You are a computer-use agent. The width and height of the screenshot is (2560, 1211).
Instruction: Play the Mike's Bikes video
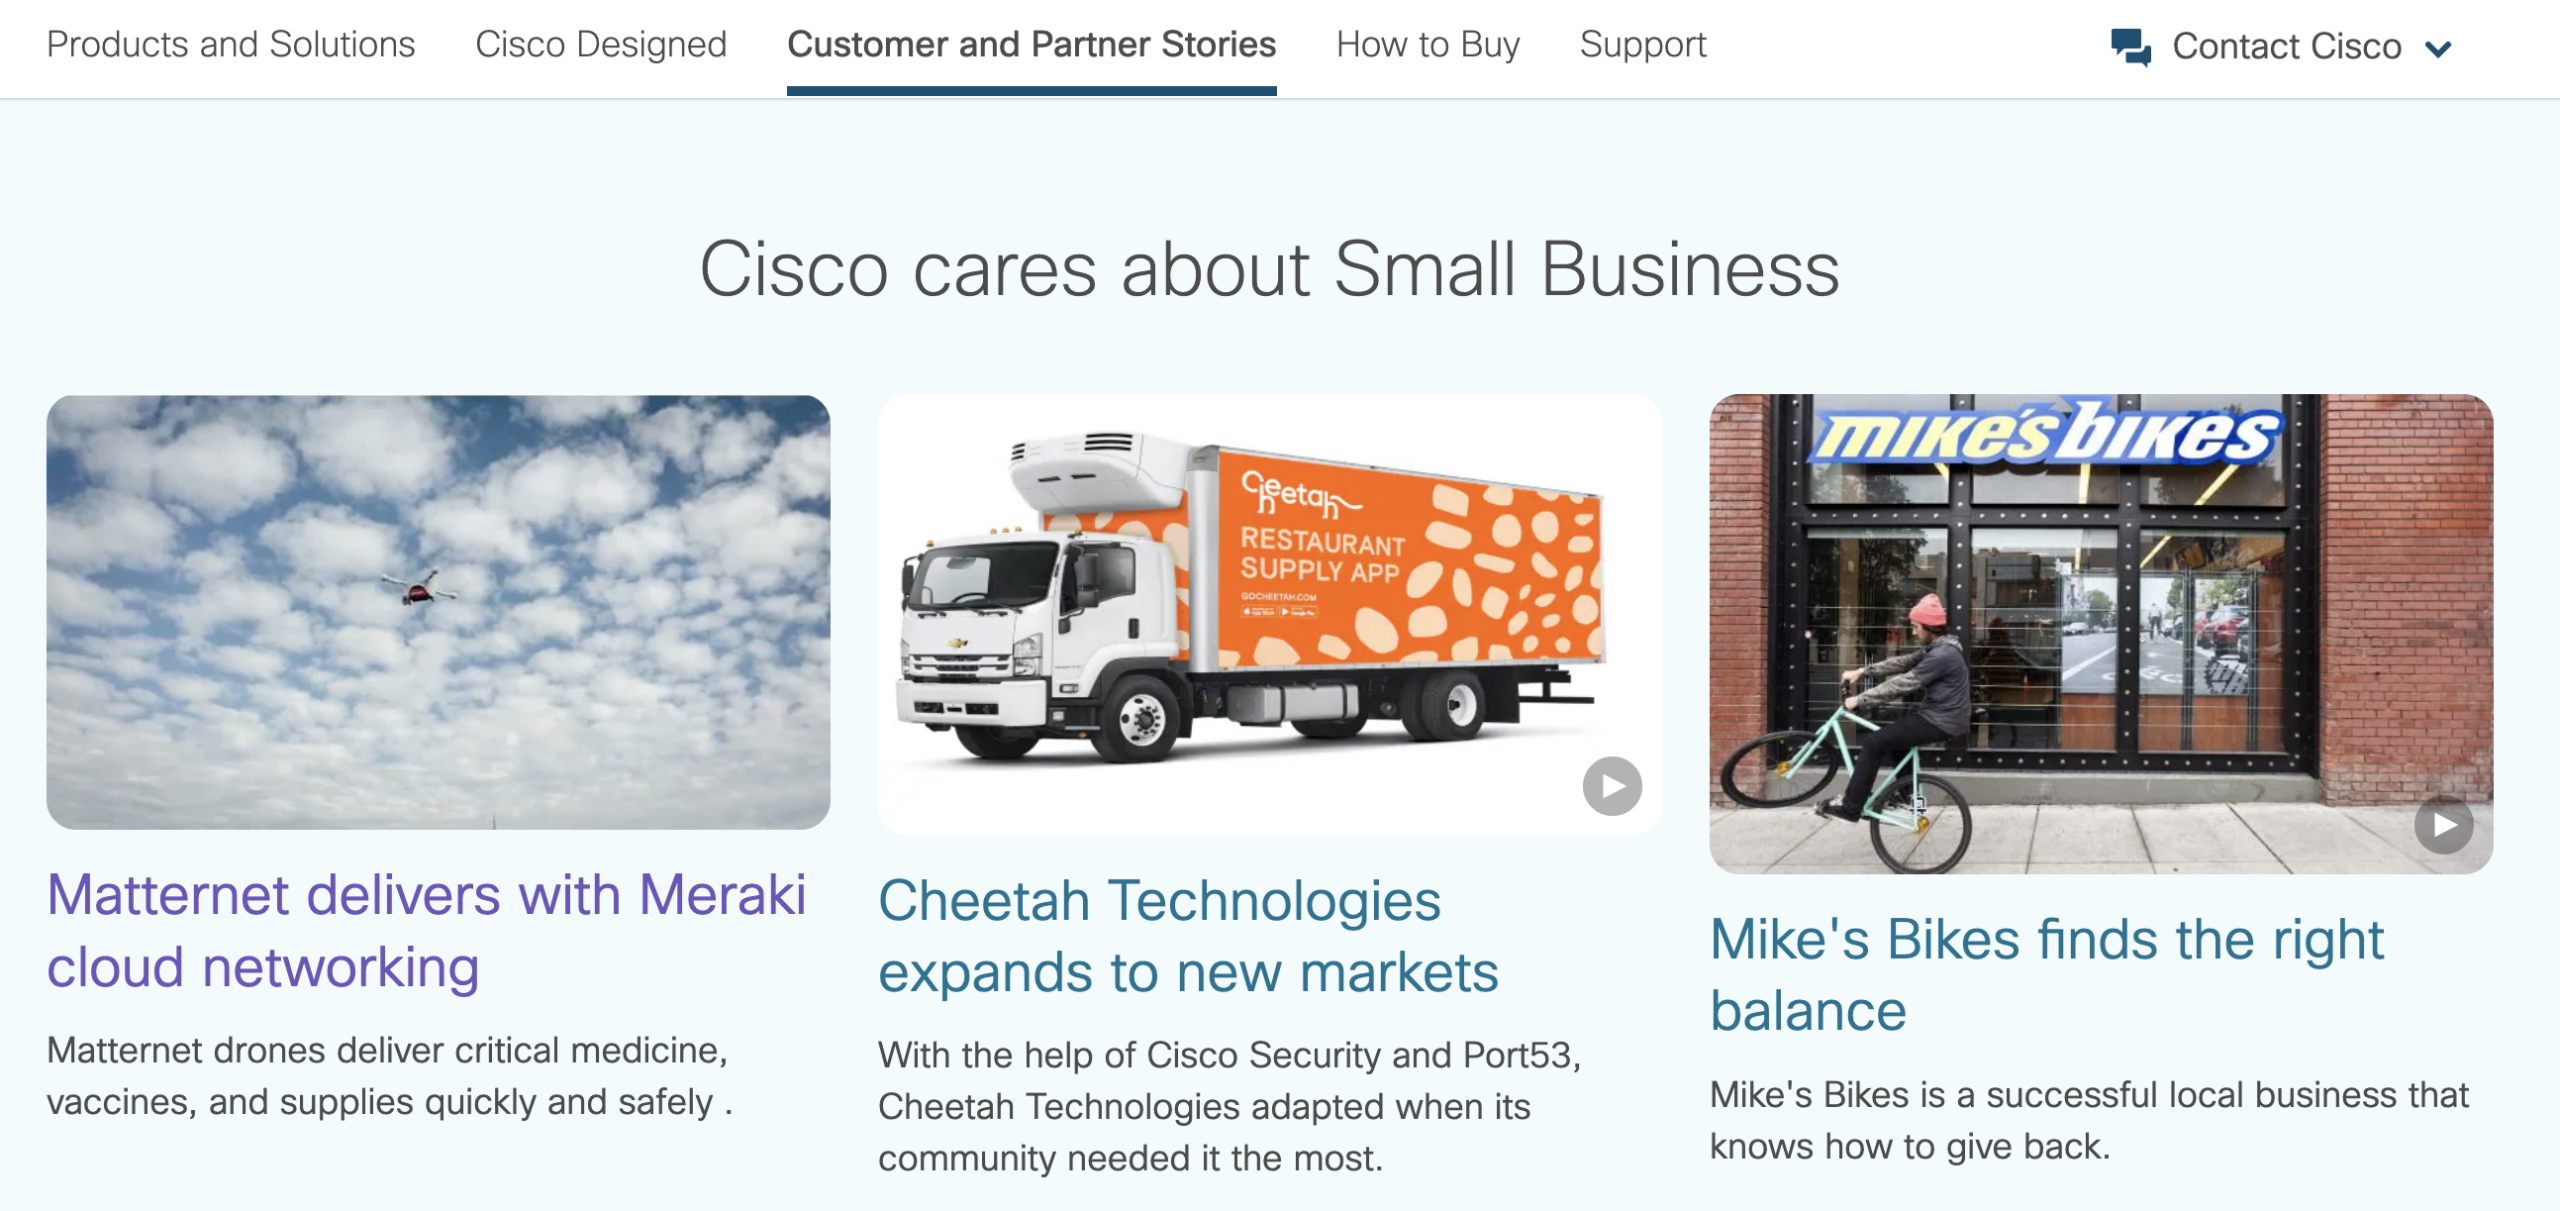tap(2444, 825)
